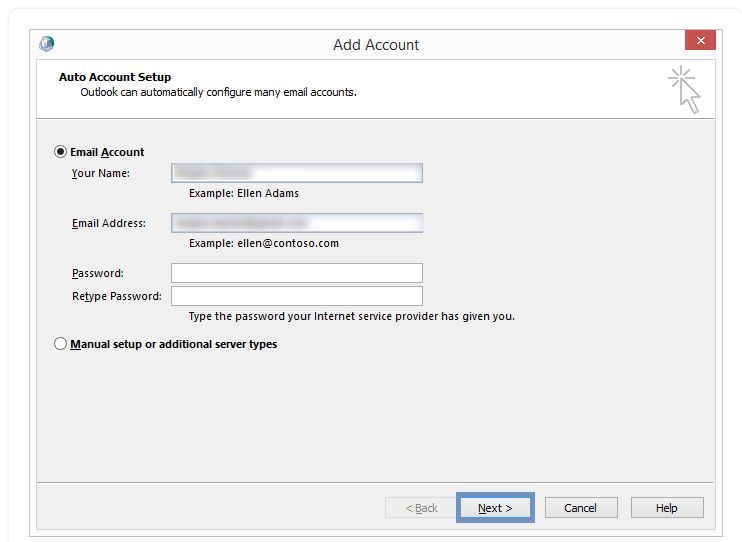Click the Outlook icon in the title bar
742x542 pixels.
tap(47, 44)
